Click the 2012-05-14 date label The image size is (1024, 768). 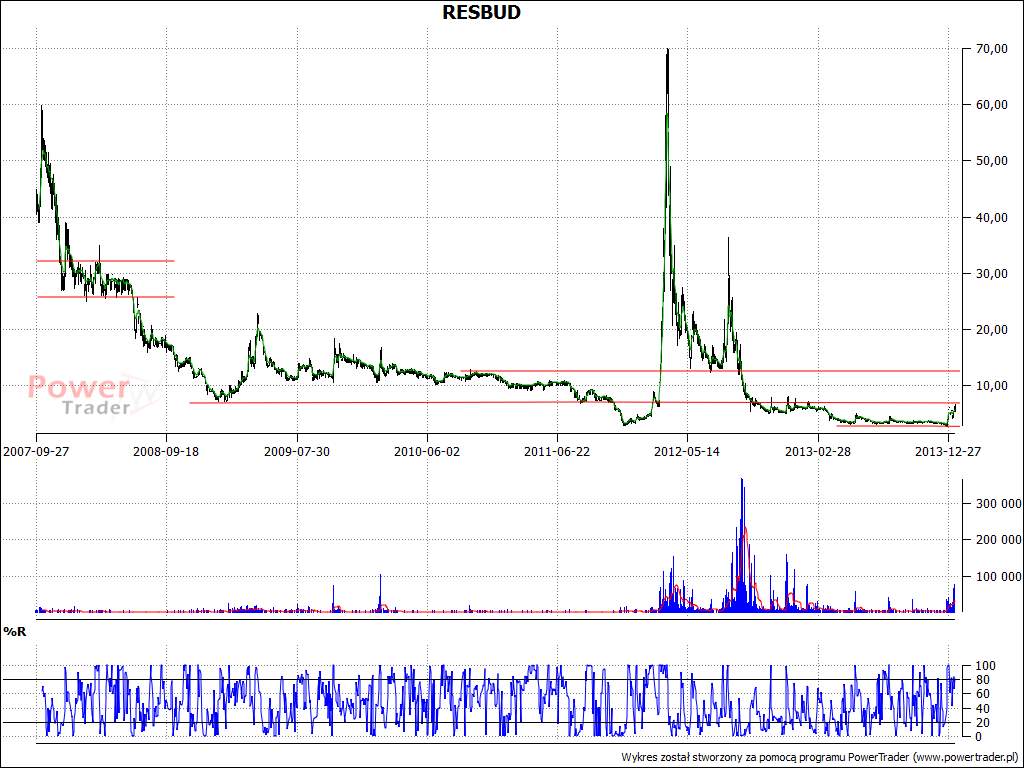687,451
